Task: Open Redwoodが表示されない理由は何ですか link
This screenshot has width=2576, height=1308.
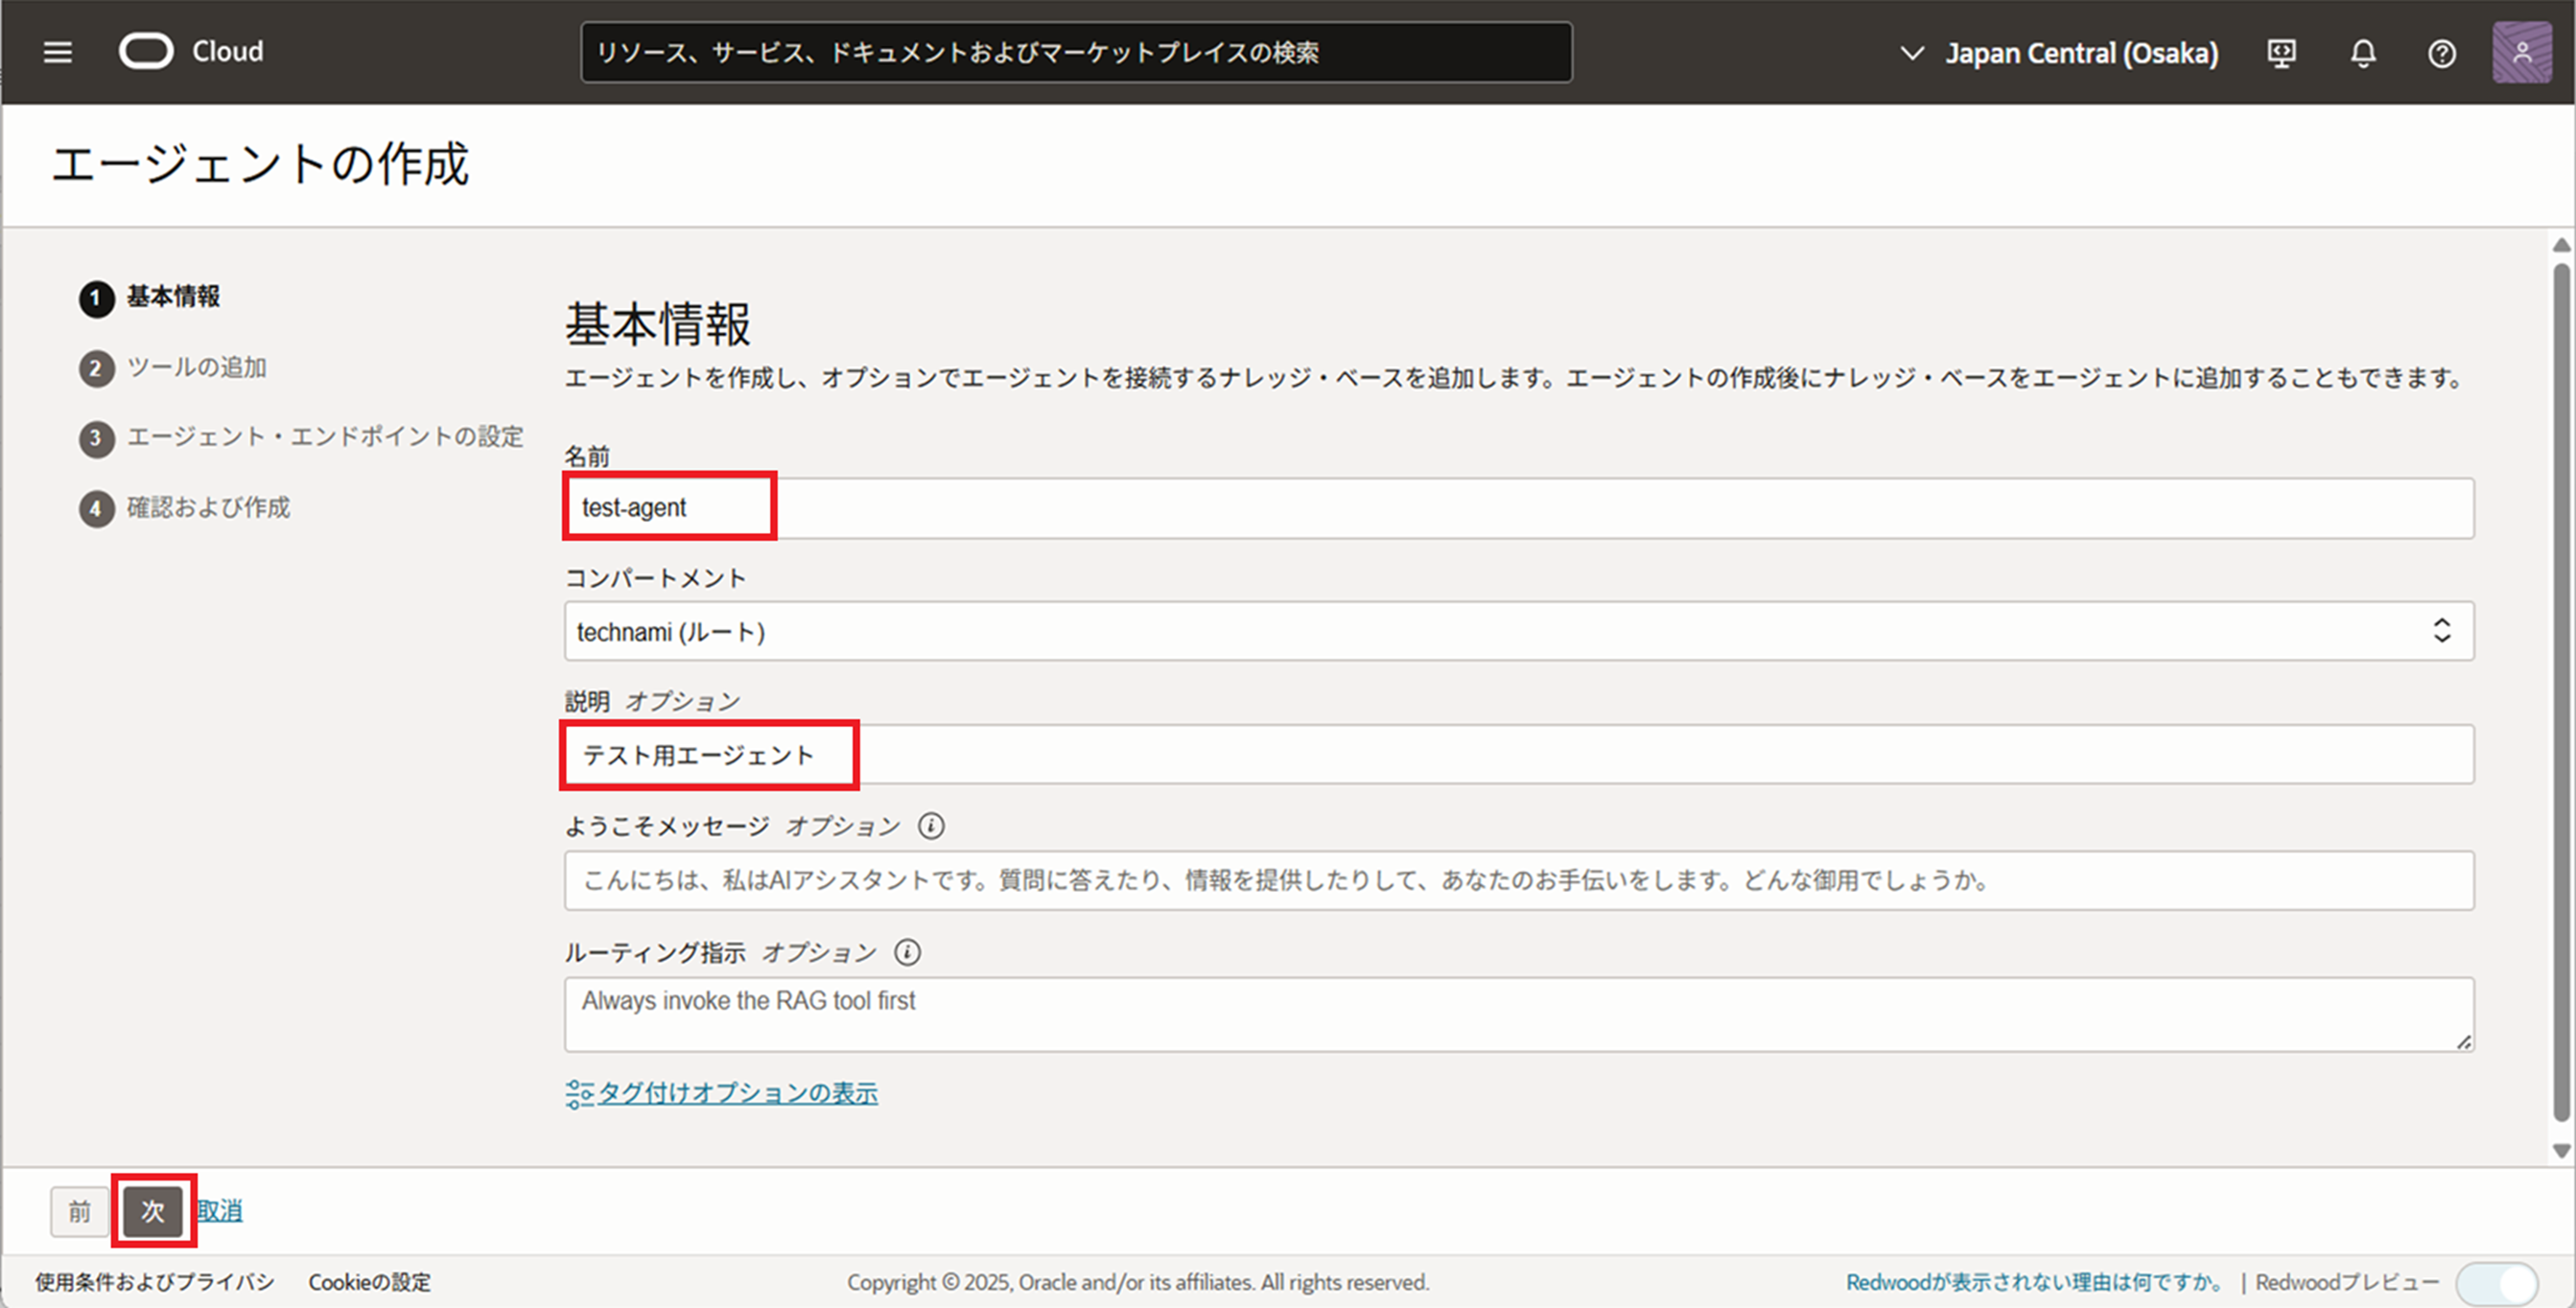Action: [x=2036, y=1282]
